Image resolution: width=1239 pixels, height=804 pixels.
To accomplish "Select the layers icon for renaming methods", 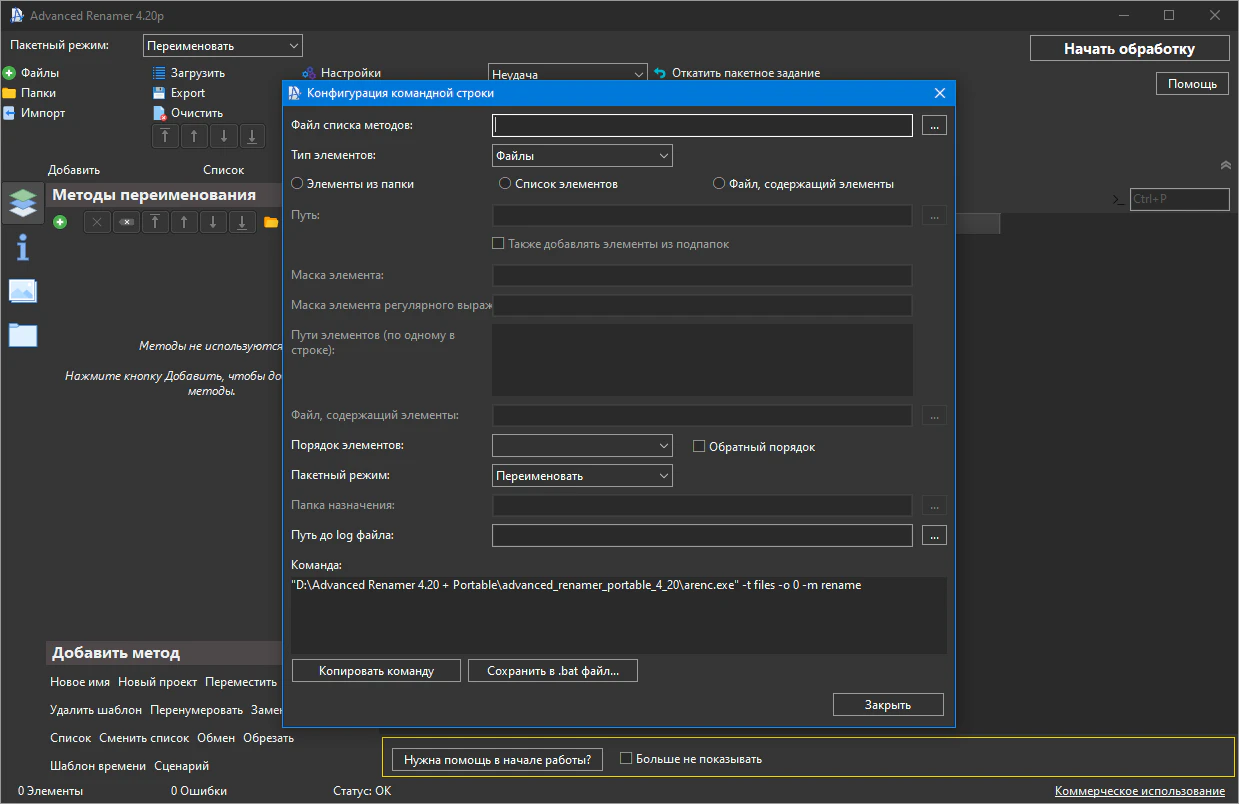I will [22, 202].
